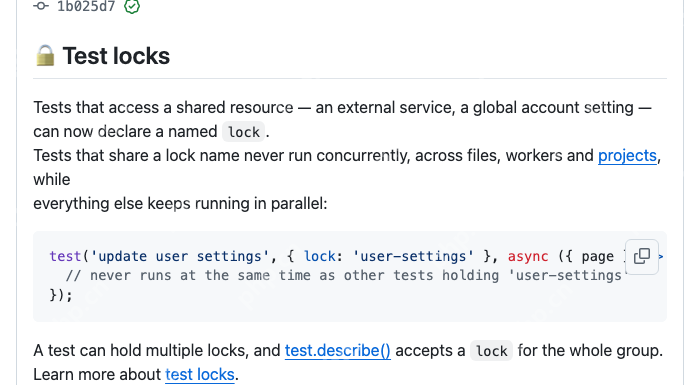Click 'everything else keeps running in parallel:' text

pos(180,204)
